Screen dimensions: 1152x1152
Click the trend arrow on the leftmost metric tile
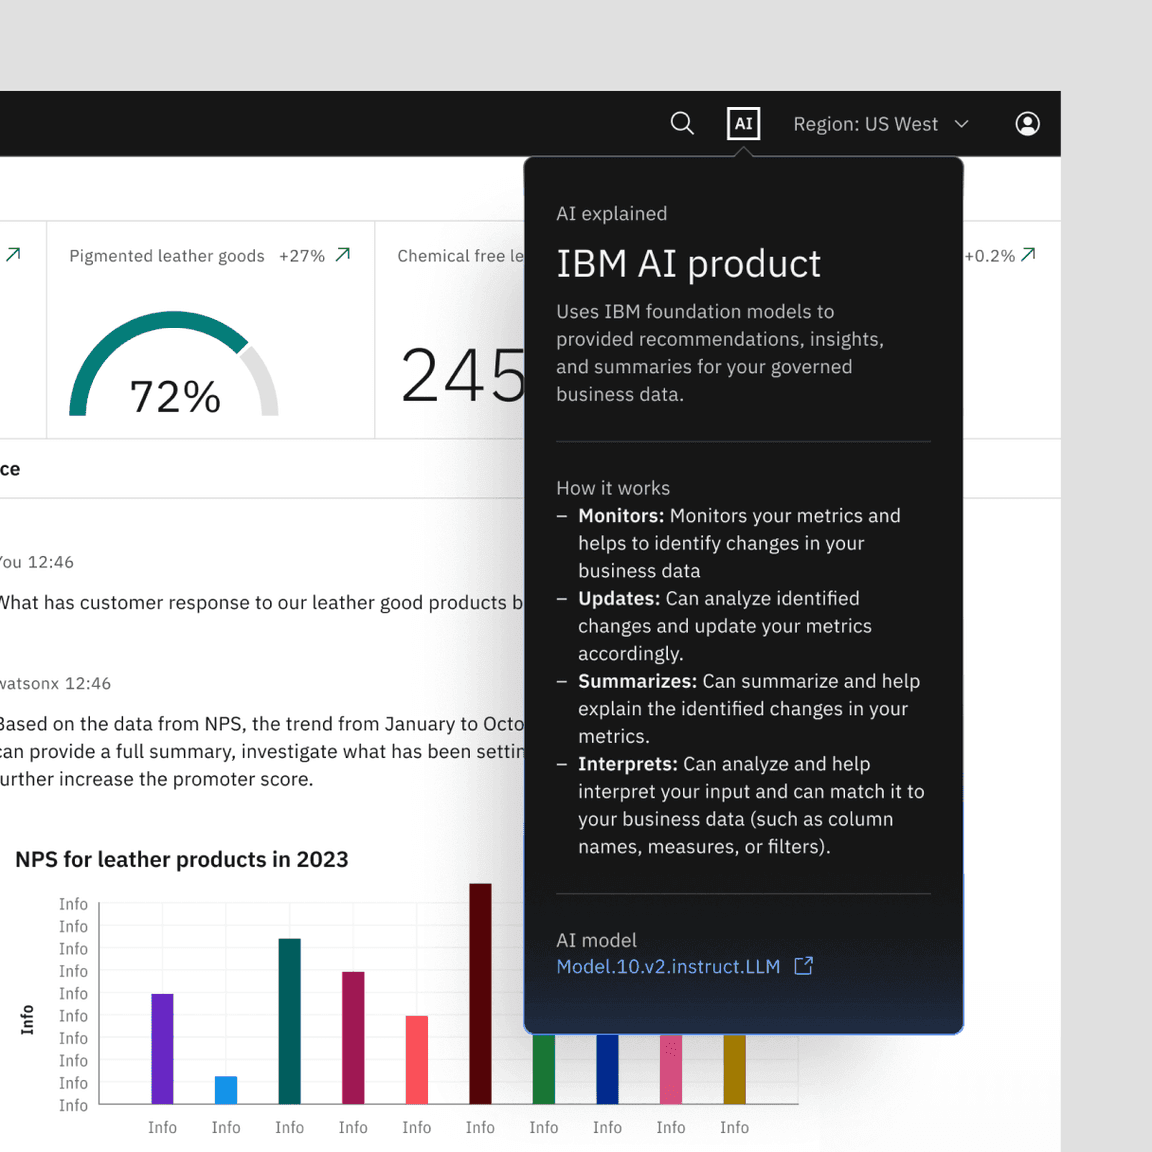pos(13,254)
